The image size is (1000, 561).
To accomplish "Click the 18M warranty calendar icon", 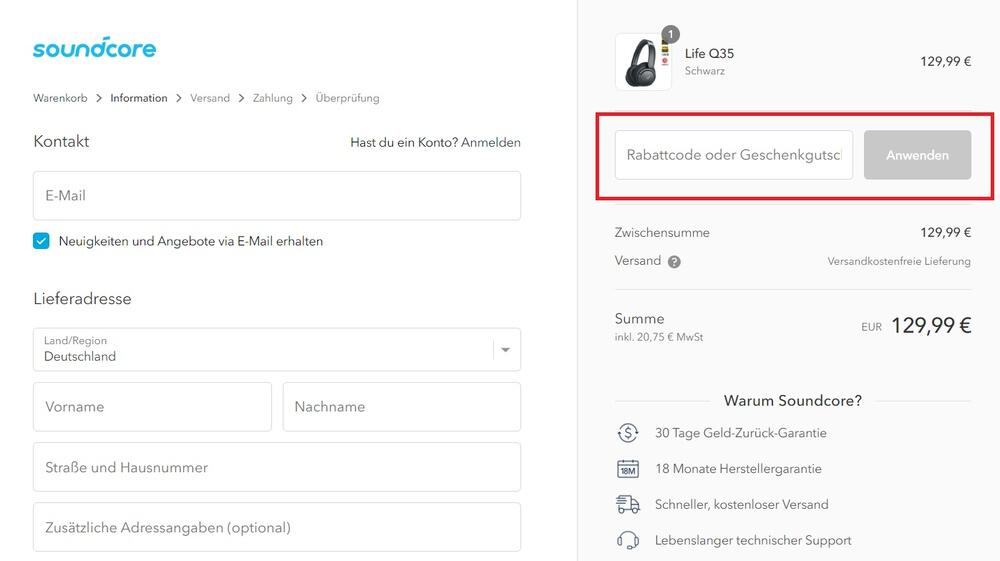I will click(x=628, y=469).
